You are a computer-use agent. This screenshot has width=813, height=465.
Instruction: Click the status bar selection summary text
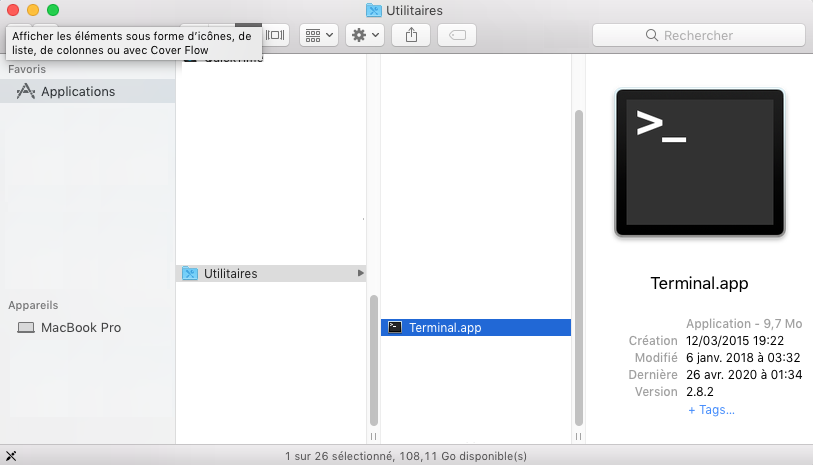pos(406,456)
